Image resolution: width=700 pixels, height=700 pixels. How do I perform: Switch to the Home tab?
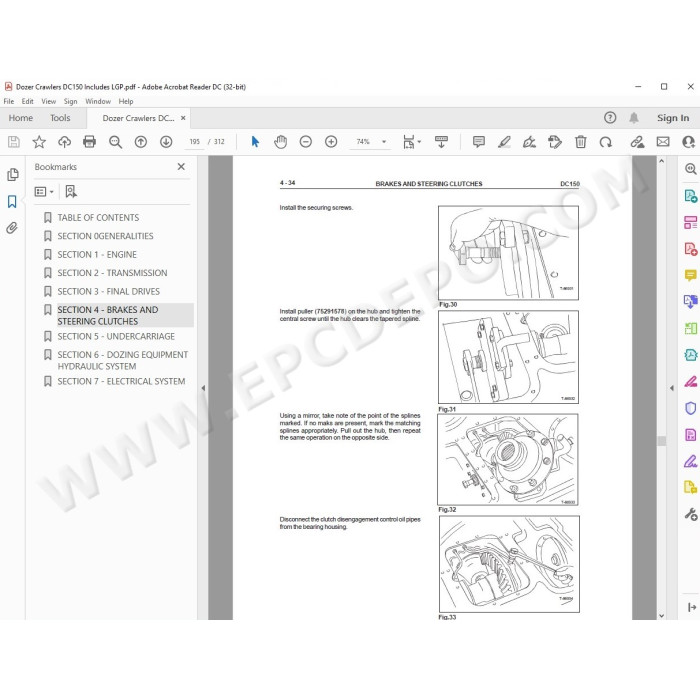coord(21,118)
